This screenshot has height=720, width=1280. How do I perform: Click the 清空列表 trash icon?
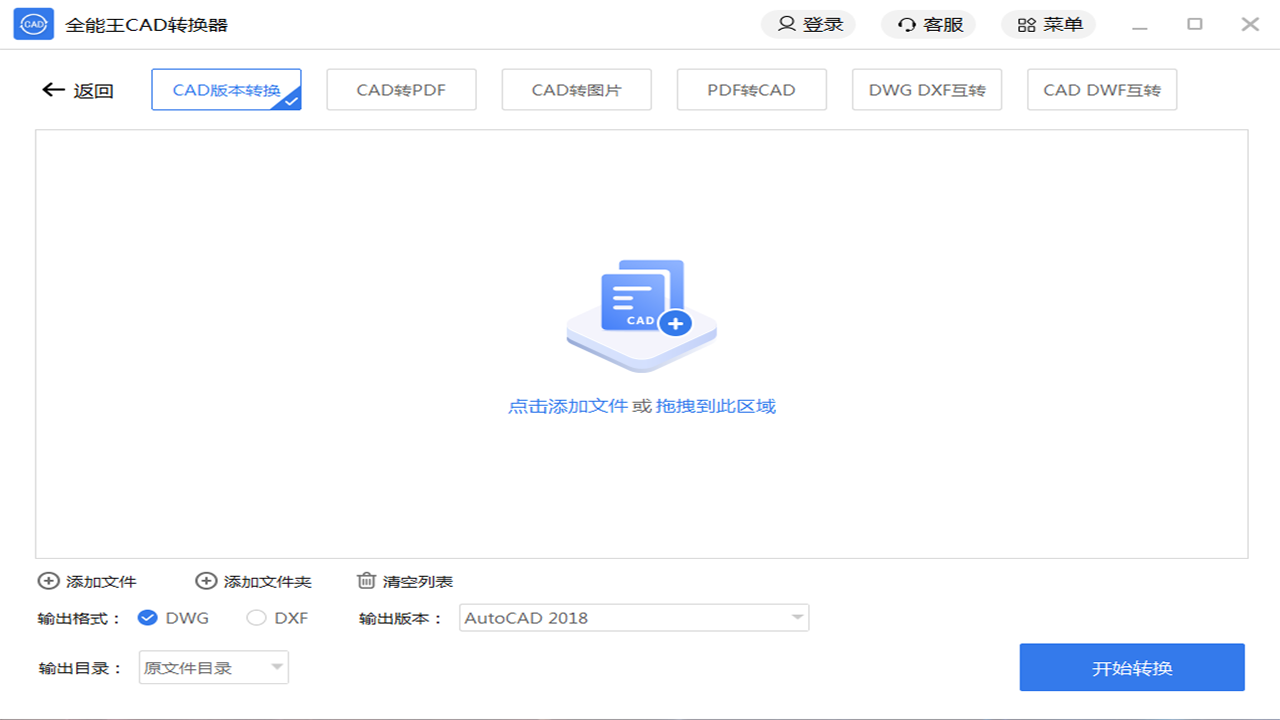coord(367,580)
